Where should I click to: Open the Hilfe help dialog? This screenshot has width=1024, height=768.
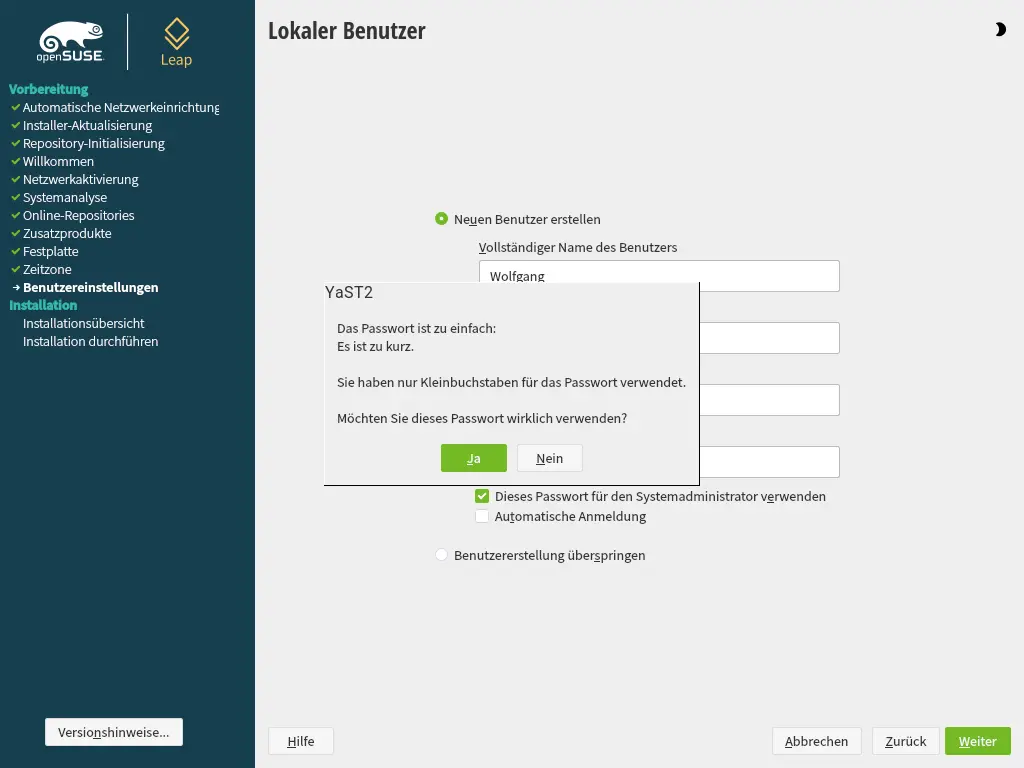[300, 741]
